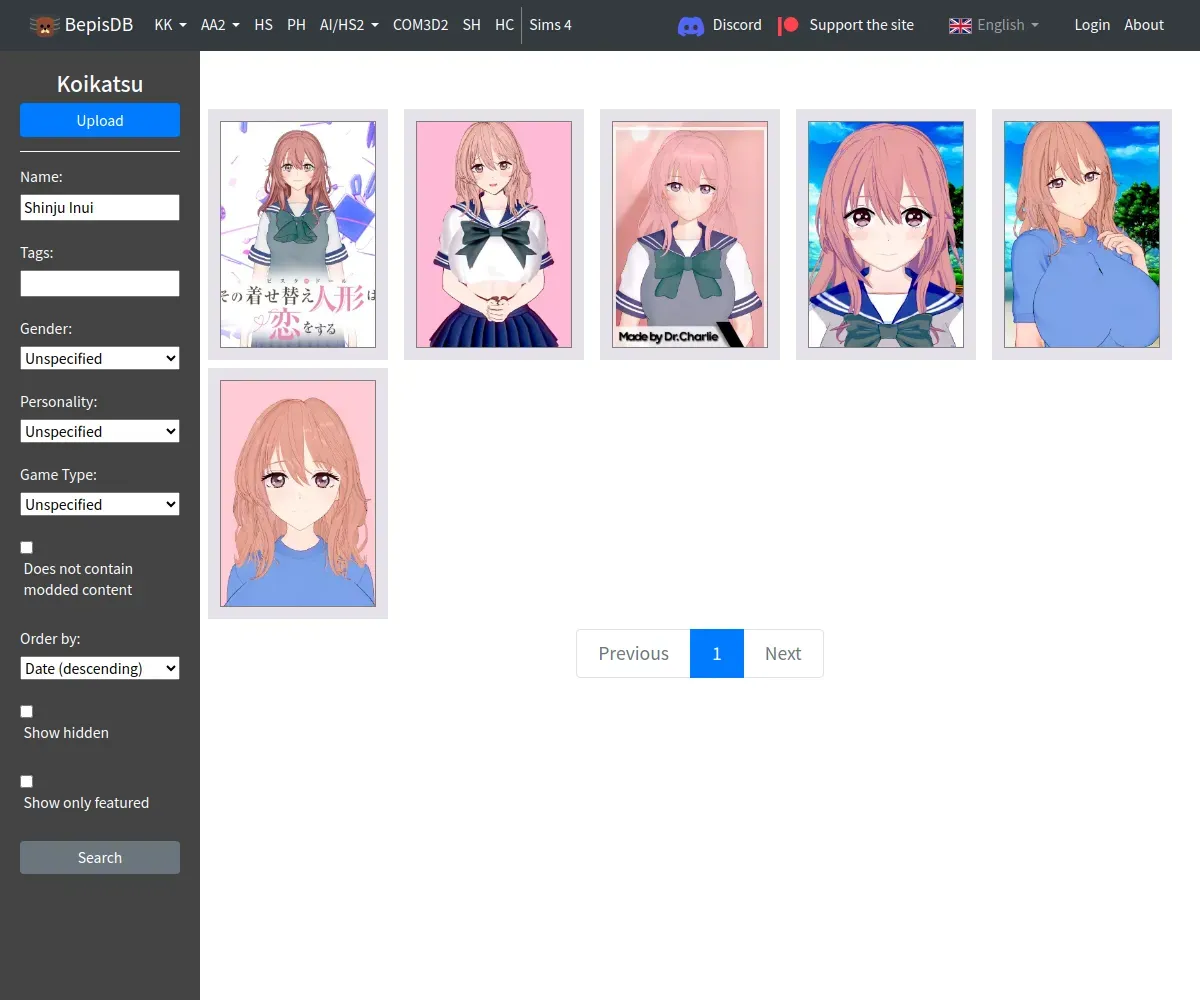Image resolution: width=1200 pixels, height=1000 pixels.
Task: Click the BepisDB site title text
Action: coord(99,25)
